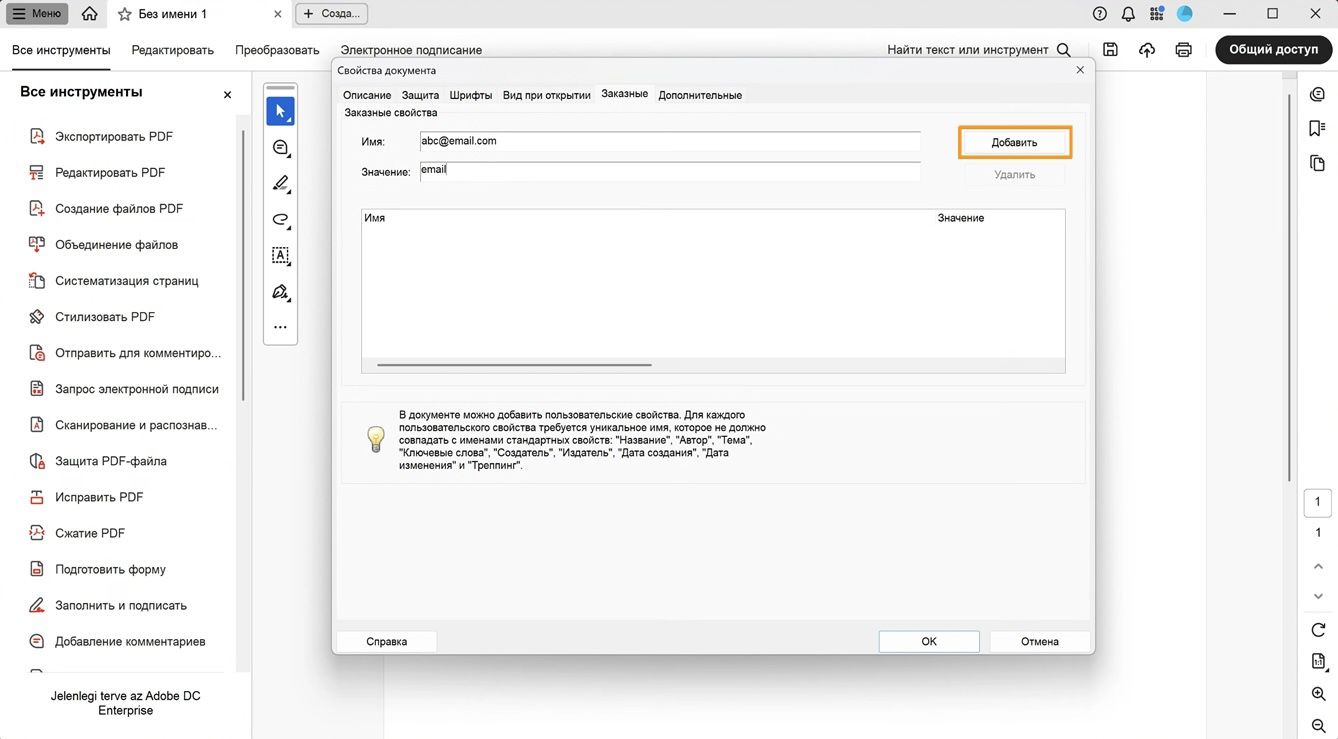Open notifications bell icon
This screenshot has width=1338, height=739.
click(1128, 14)
